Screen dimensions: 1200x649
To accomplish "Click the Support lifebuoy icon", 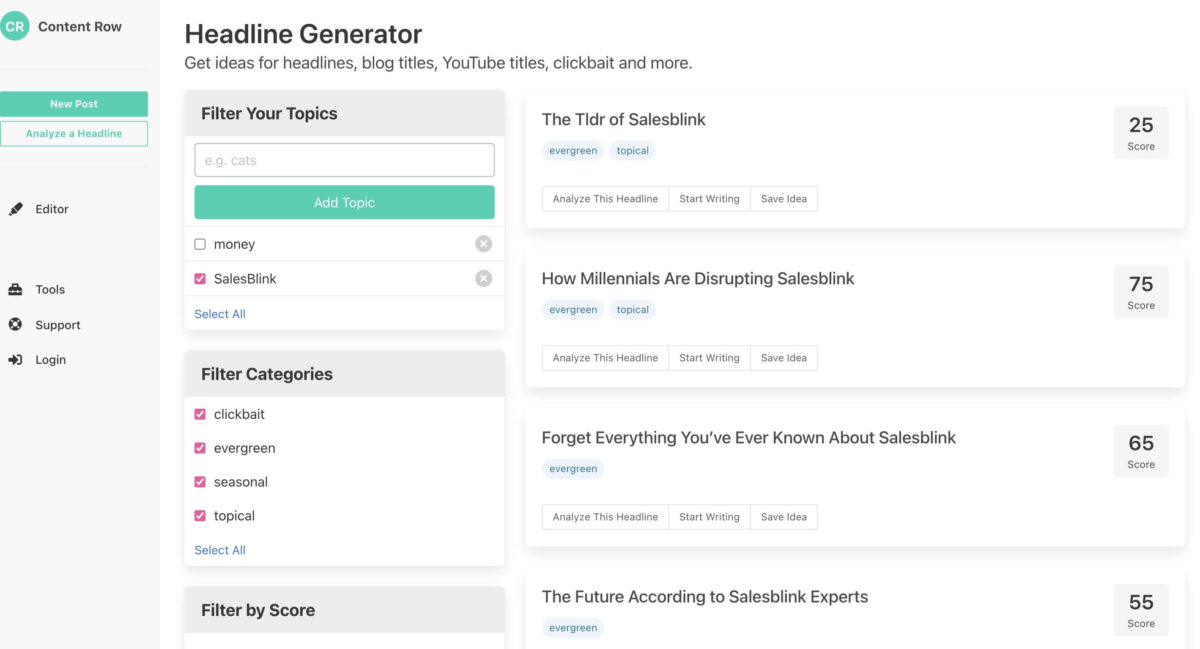I will pos(14,324).
